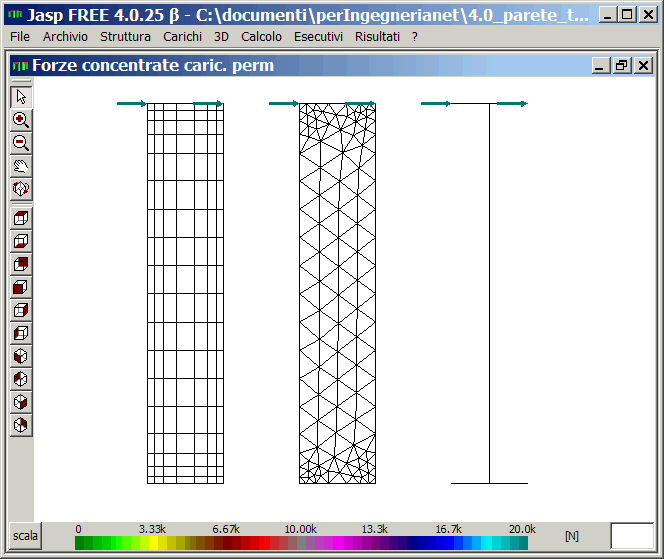
Task: Open the Risultati menu
Action: 377,37
